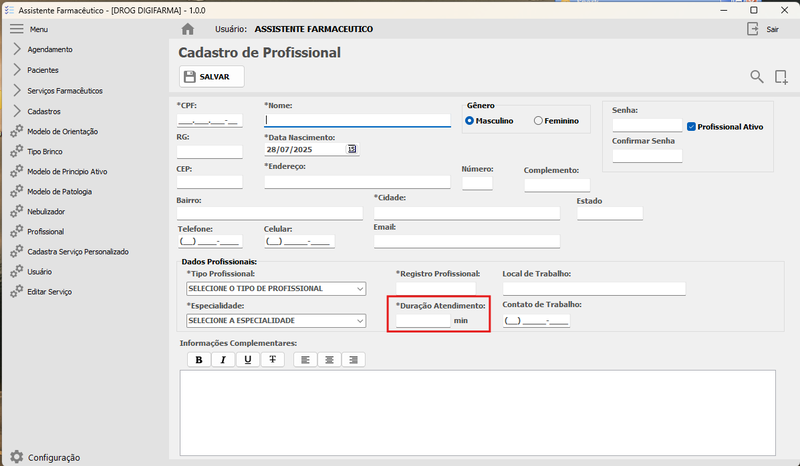Open Usuário menu item

tap(40, 272)
